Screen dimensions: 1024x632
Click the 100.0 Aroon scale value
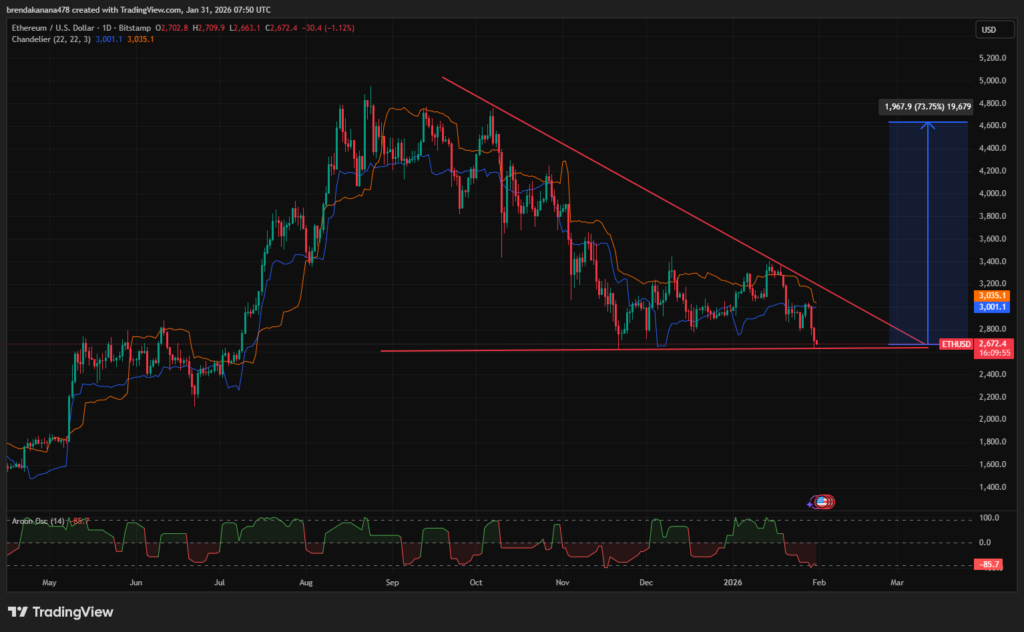989,518
